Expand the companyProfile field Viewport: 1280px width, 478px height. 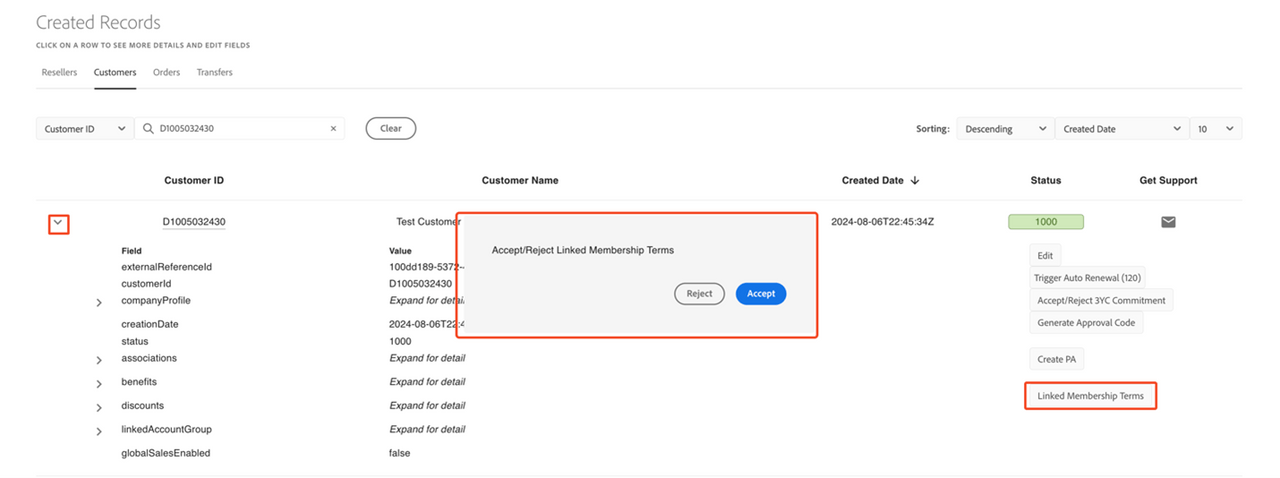99,302
